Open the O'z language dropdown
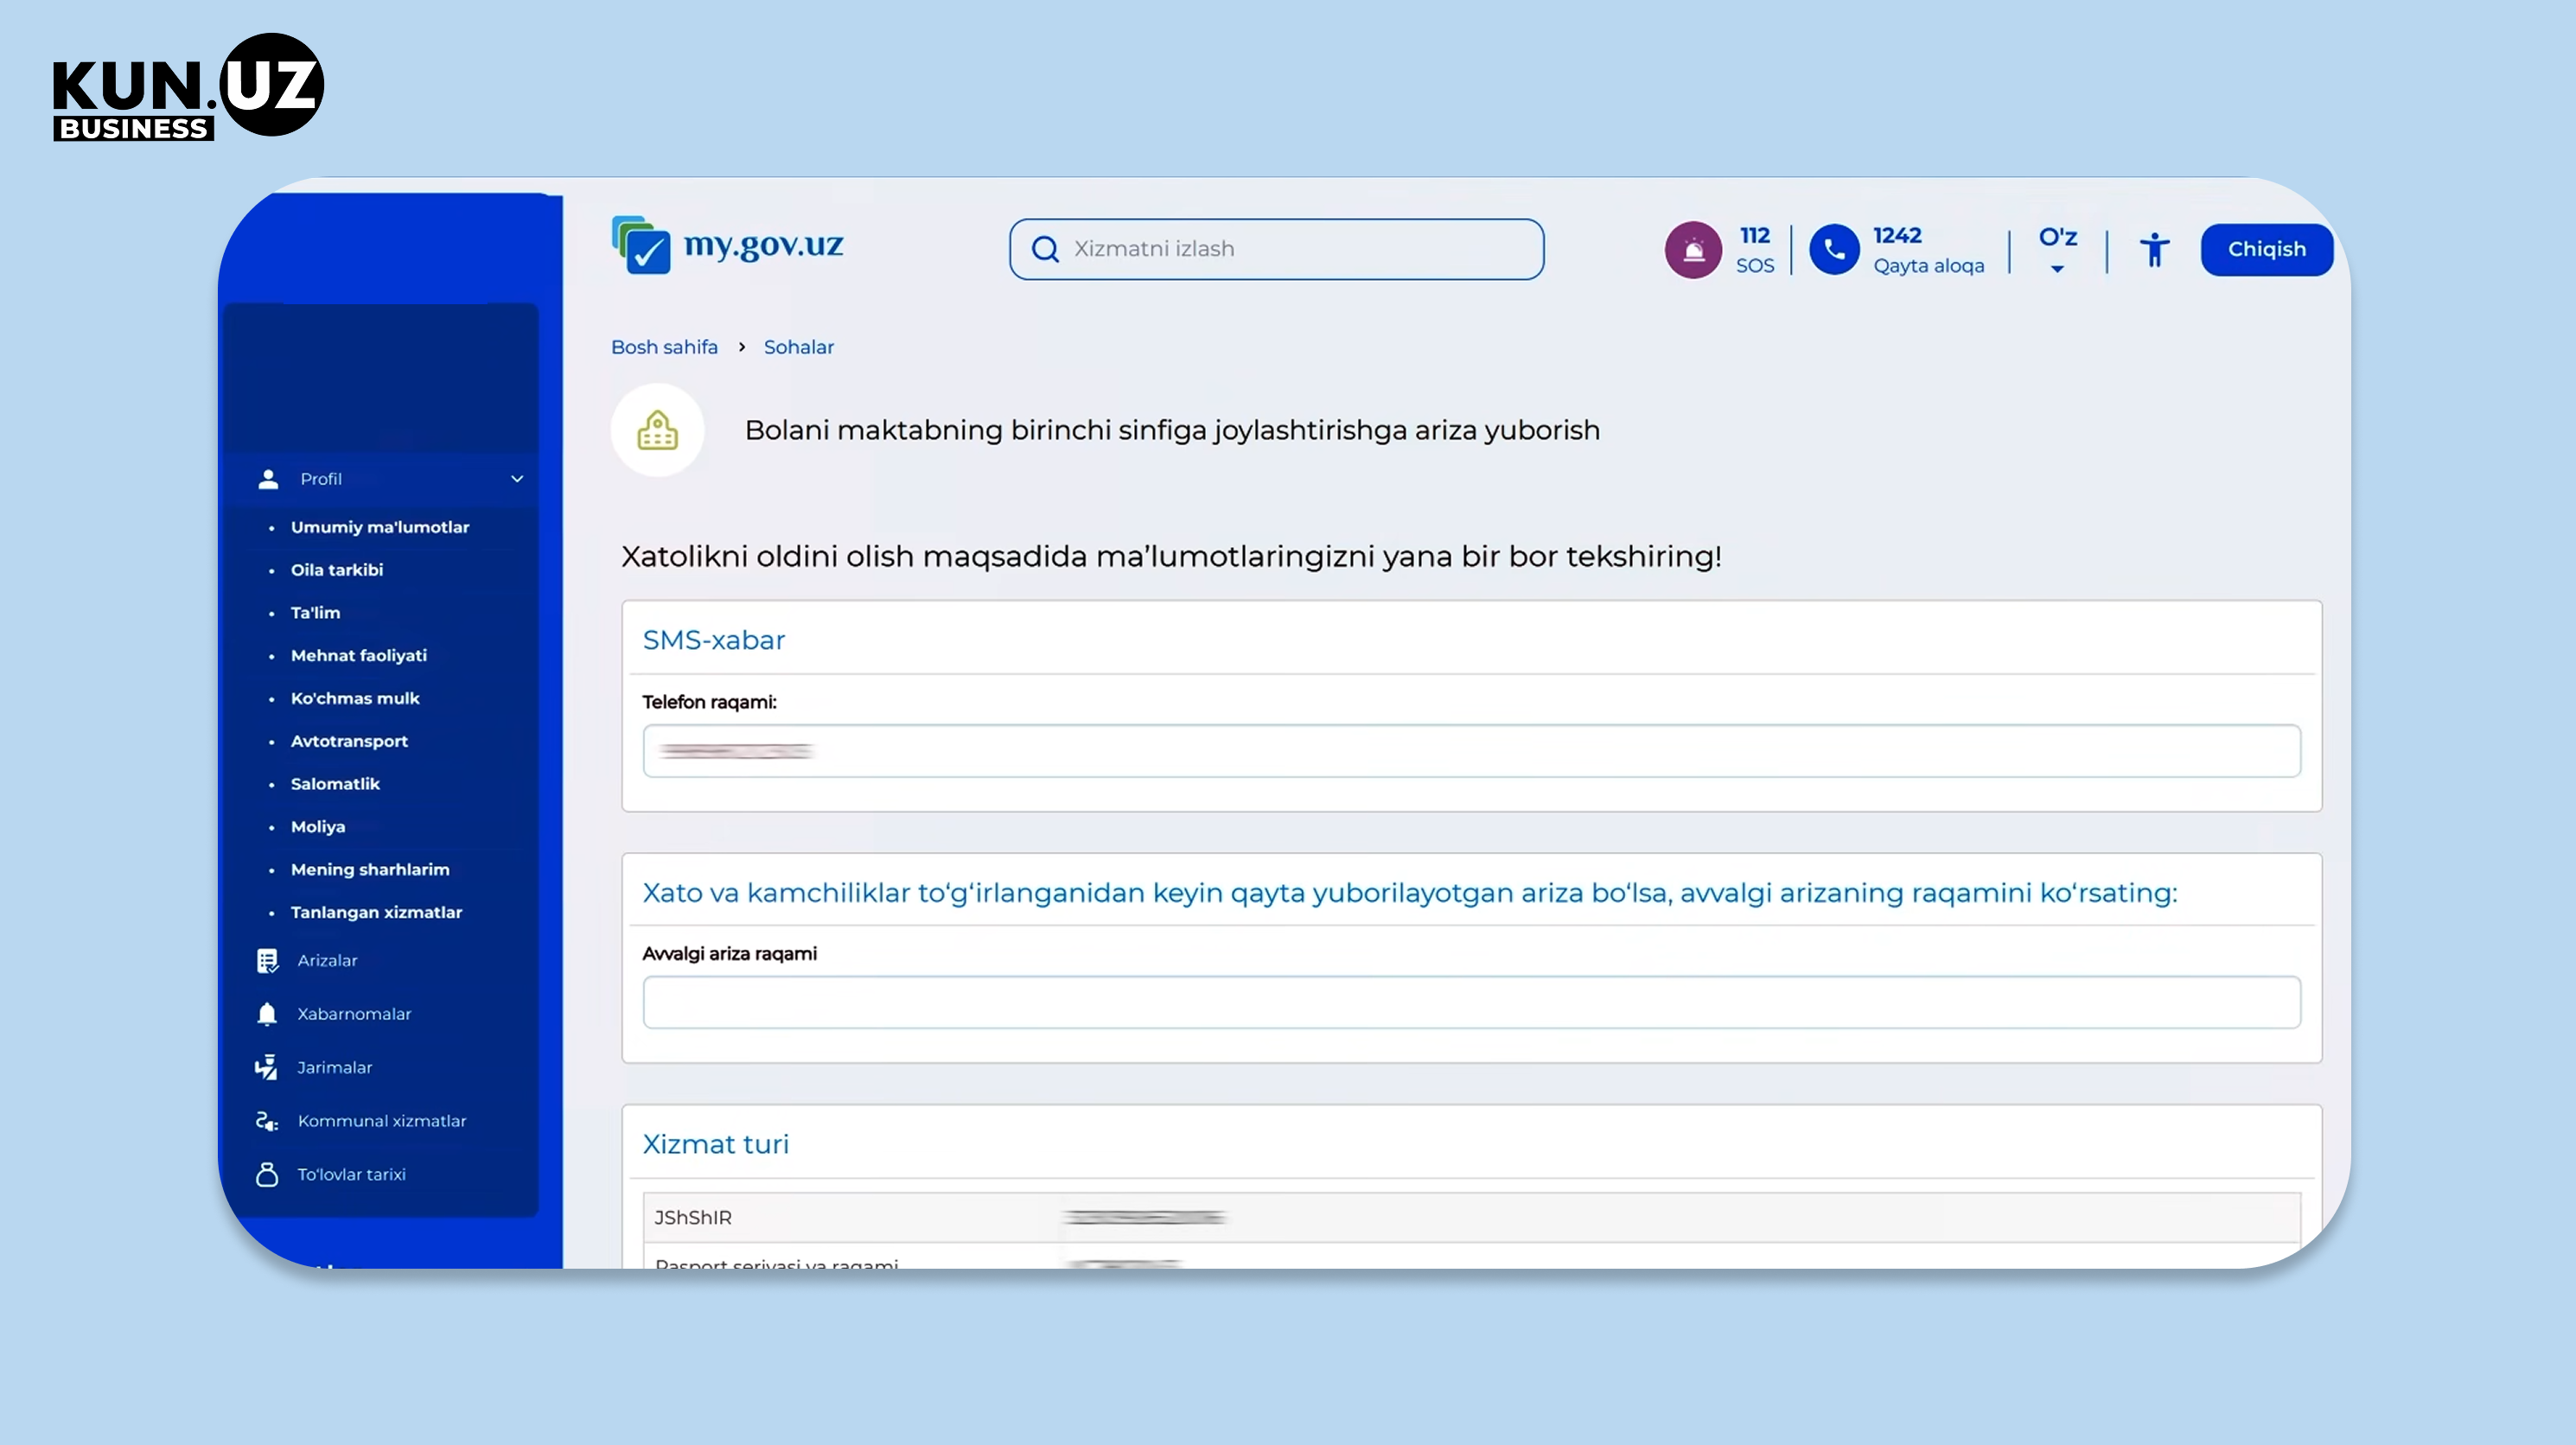Image resolution: width=2576 pixels, height=1445 pixels. [2058, 249]
